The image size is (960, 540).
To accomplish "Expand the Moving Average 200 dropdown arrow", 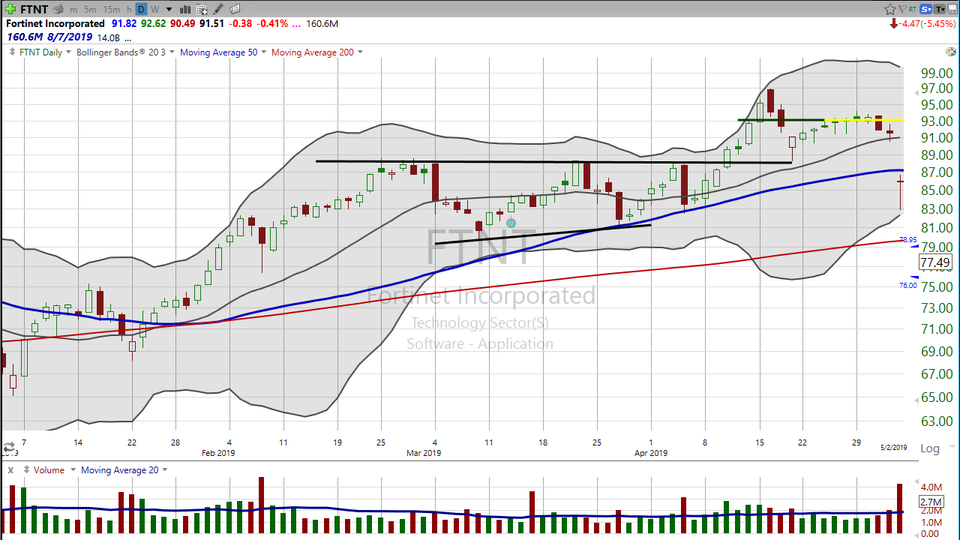I will 360,52.
